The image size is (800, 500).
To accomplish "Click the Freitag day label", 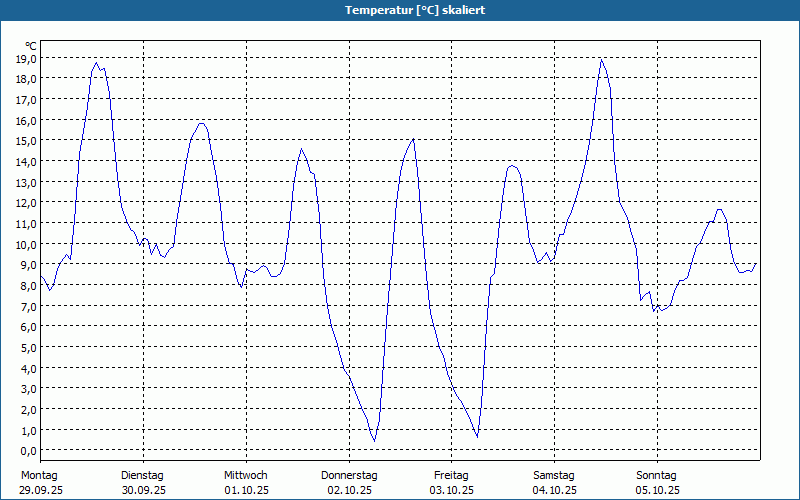I will coord(451,476).
